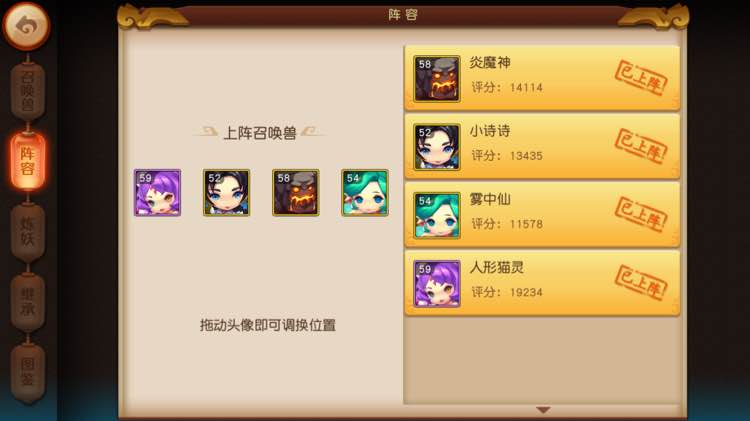
Task: Expand list with the bottom down arrow
Action: [x=543, y=410]
